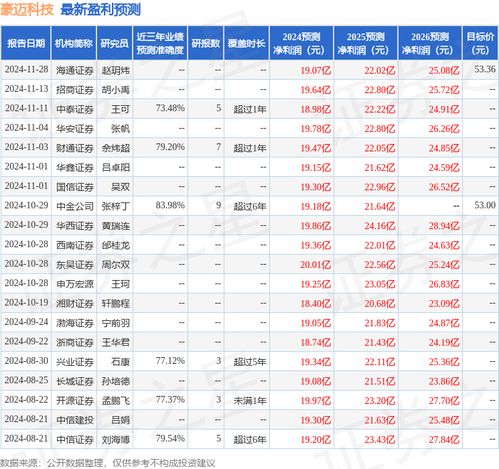Select researcher 吕卓阳

[115, 167]
